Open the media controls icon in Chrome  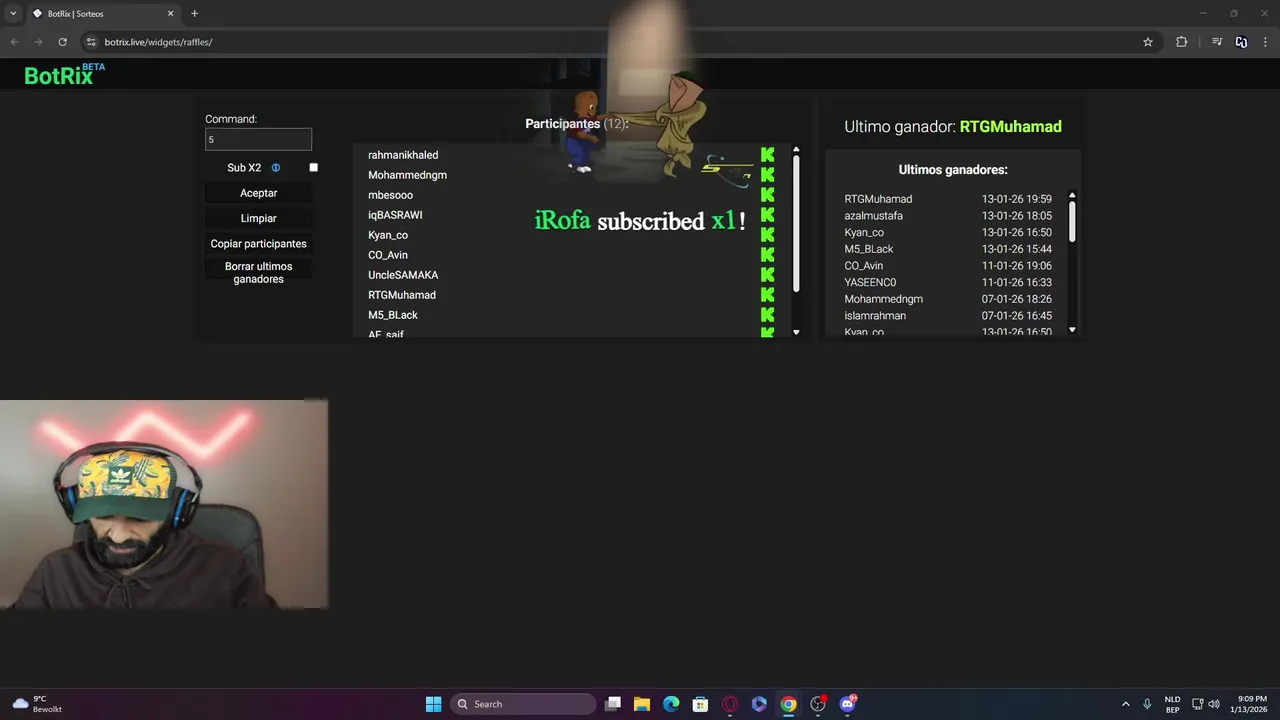pyautogui.click(x=1217, y=42)
